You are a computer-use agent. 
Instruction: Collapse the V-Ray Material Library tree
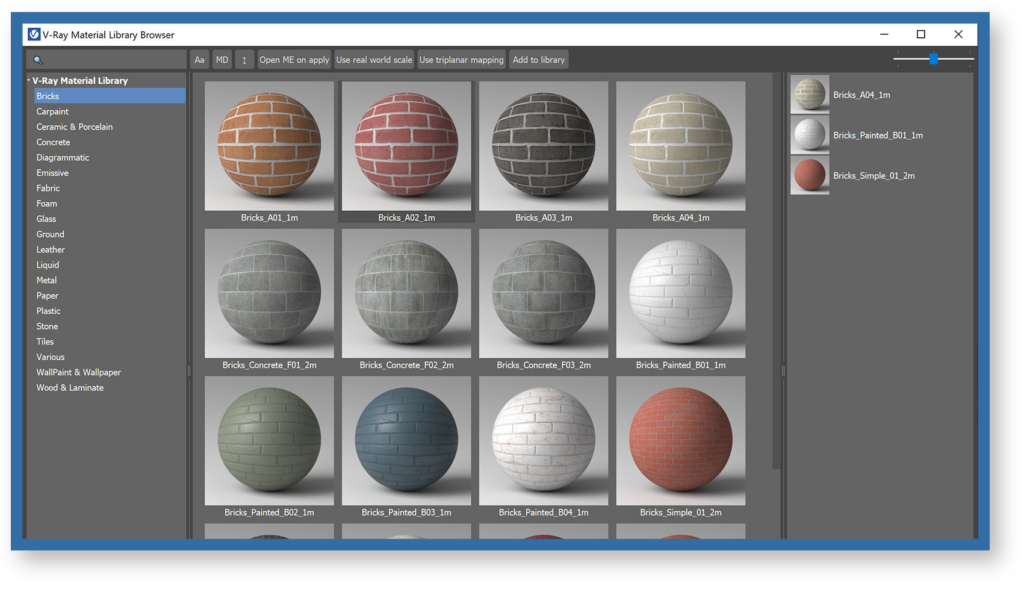(29, 80)
